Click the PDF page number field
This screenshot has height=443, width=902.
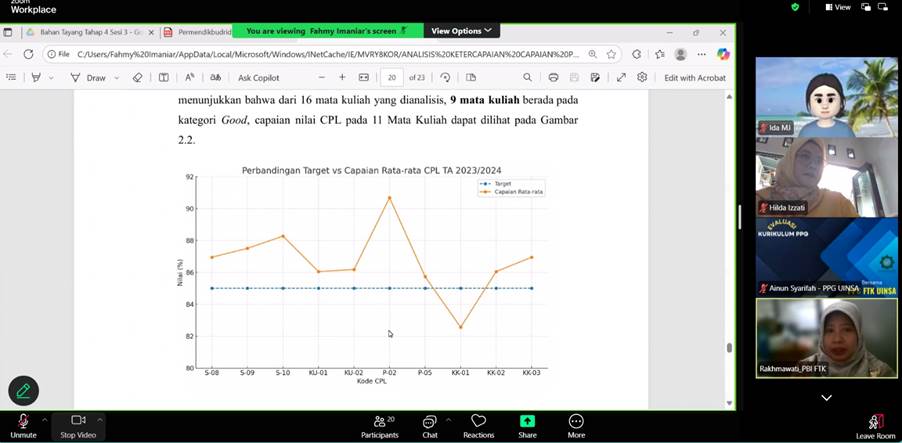[391, 77]
